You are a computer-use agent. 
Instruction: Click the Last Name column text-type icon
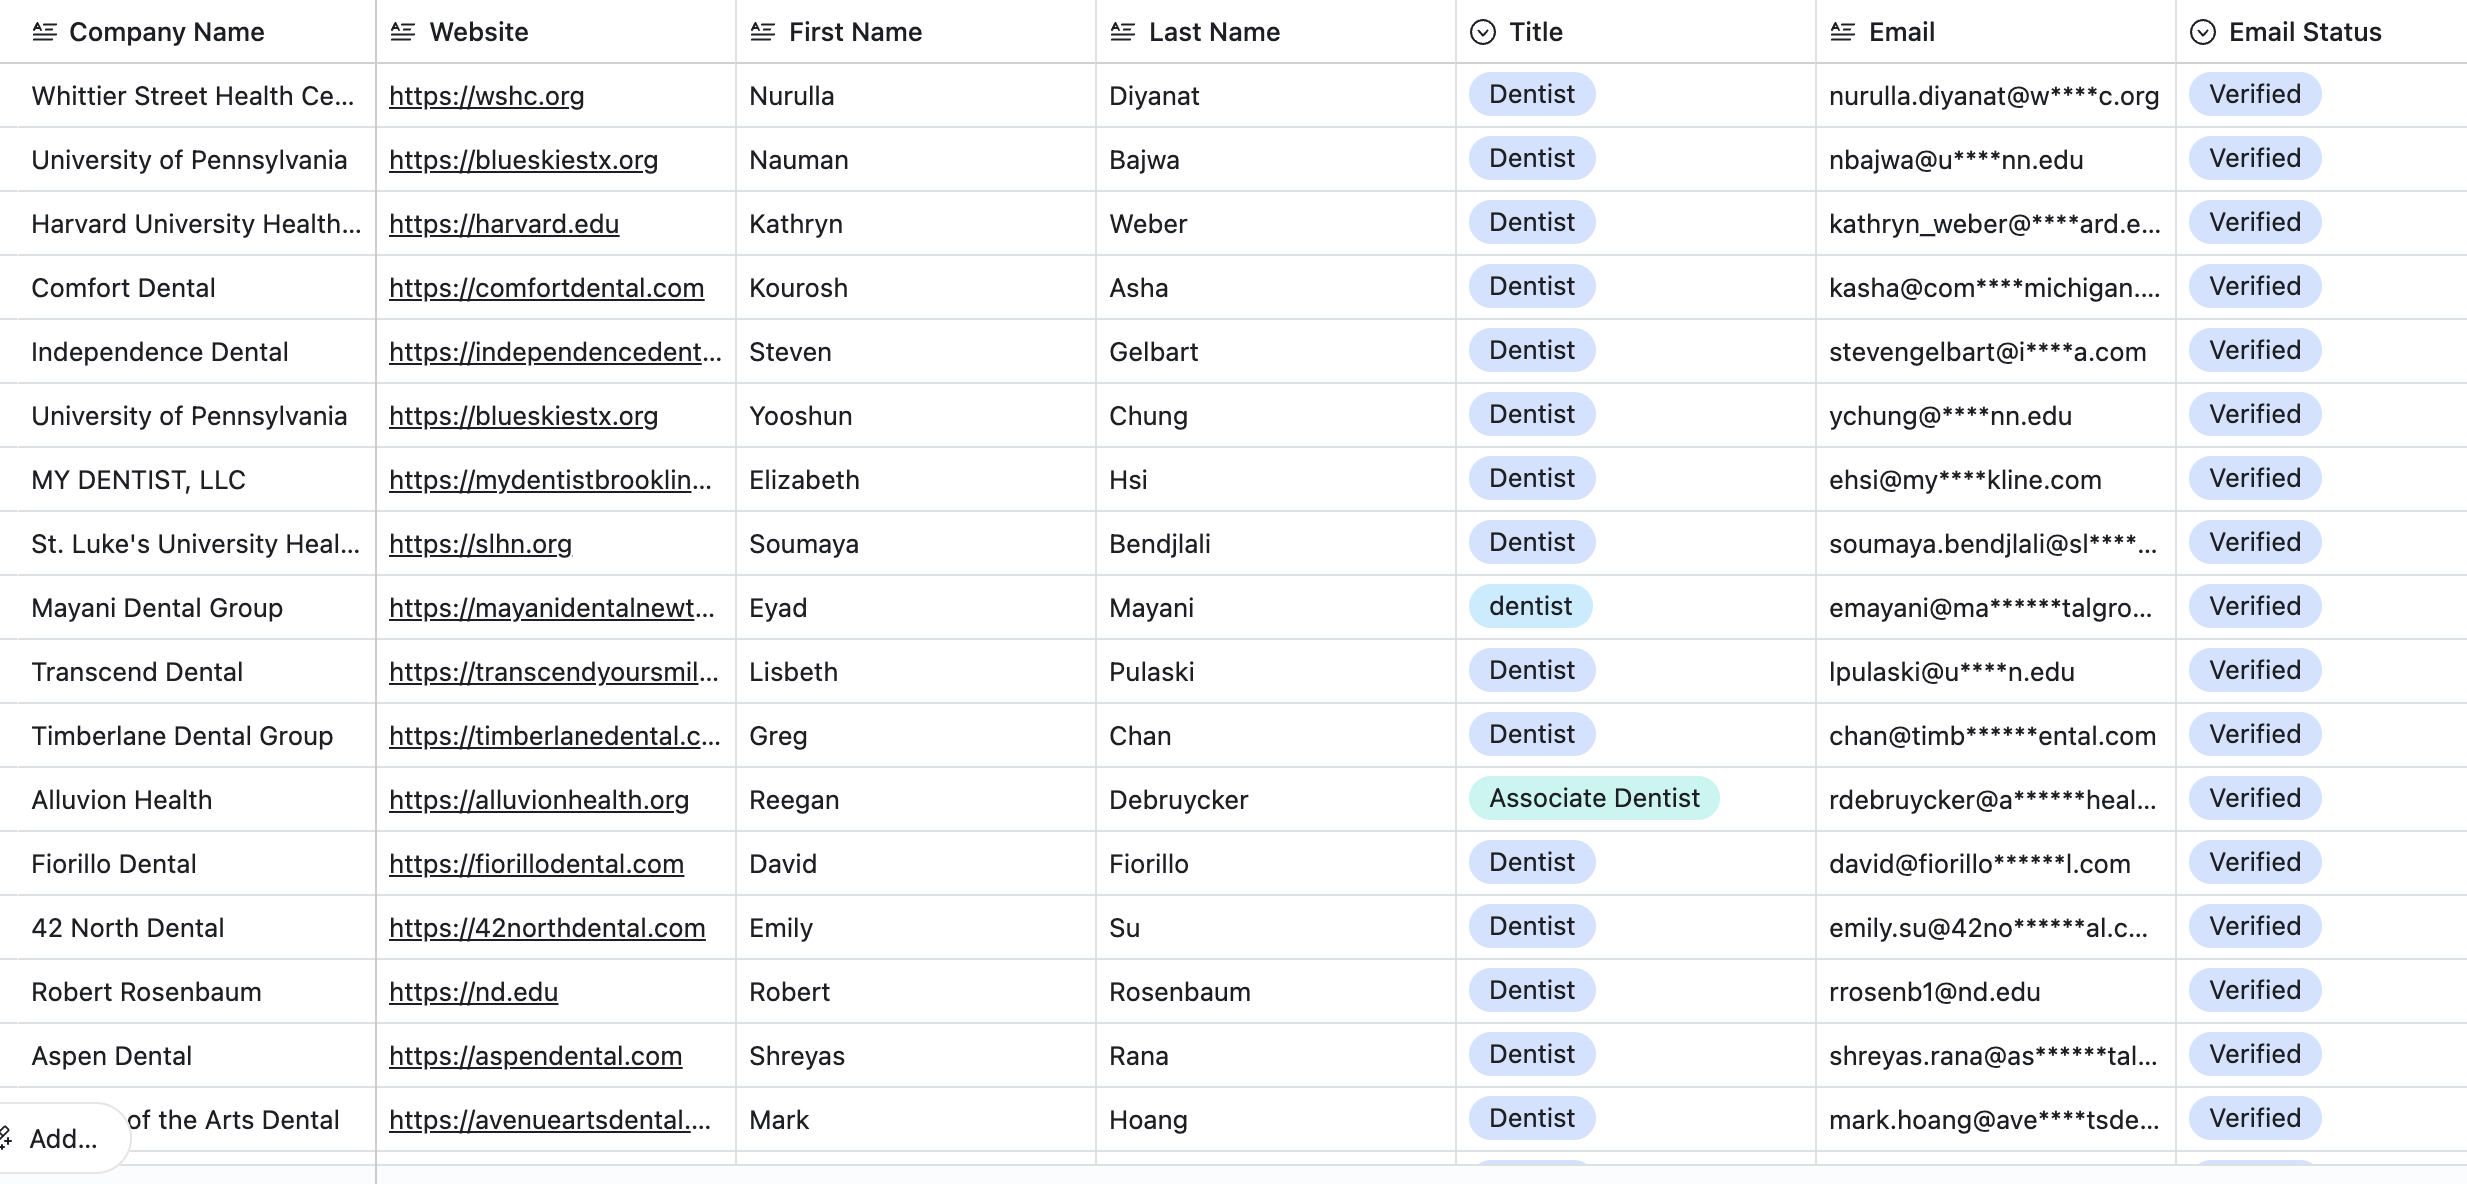pyautogui.click(x=1122, y=32)
